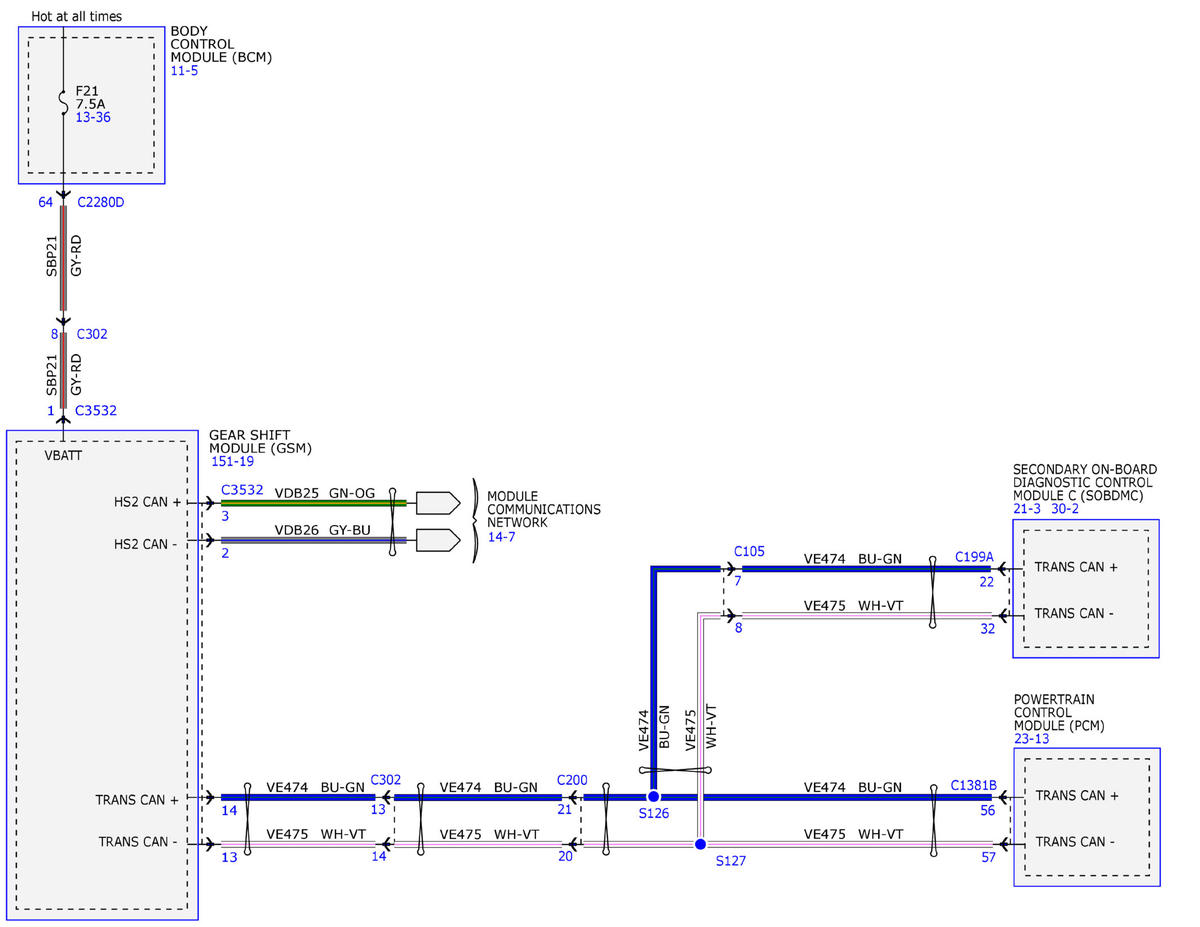Click the S127 splice dot
The width and height of the screenshot is (1200, 927).
(700, 844)
